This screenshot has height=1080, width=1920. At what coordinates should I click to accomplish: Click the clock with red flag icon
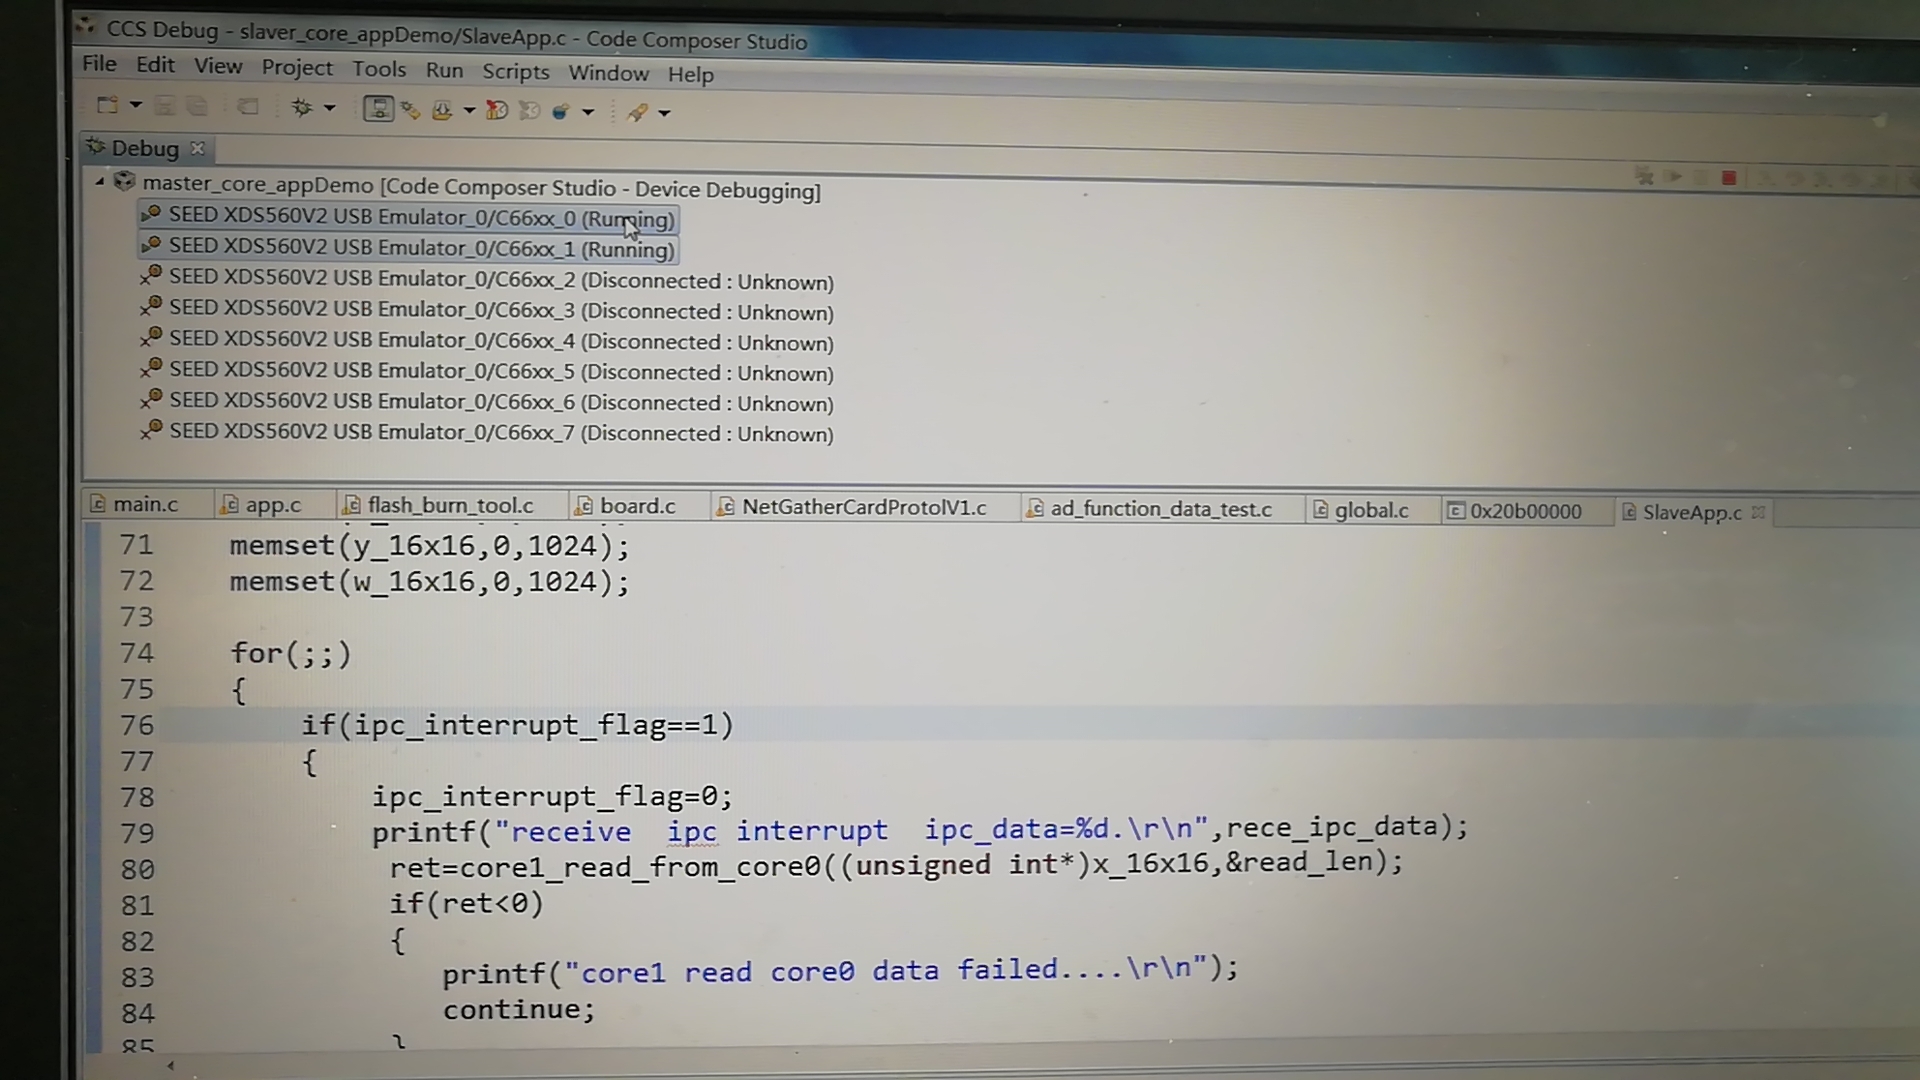tap(496, 110)
